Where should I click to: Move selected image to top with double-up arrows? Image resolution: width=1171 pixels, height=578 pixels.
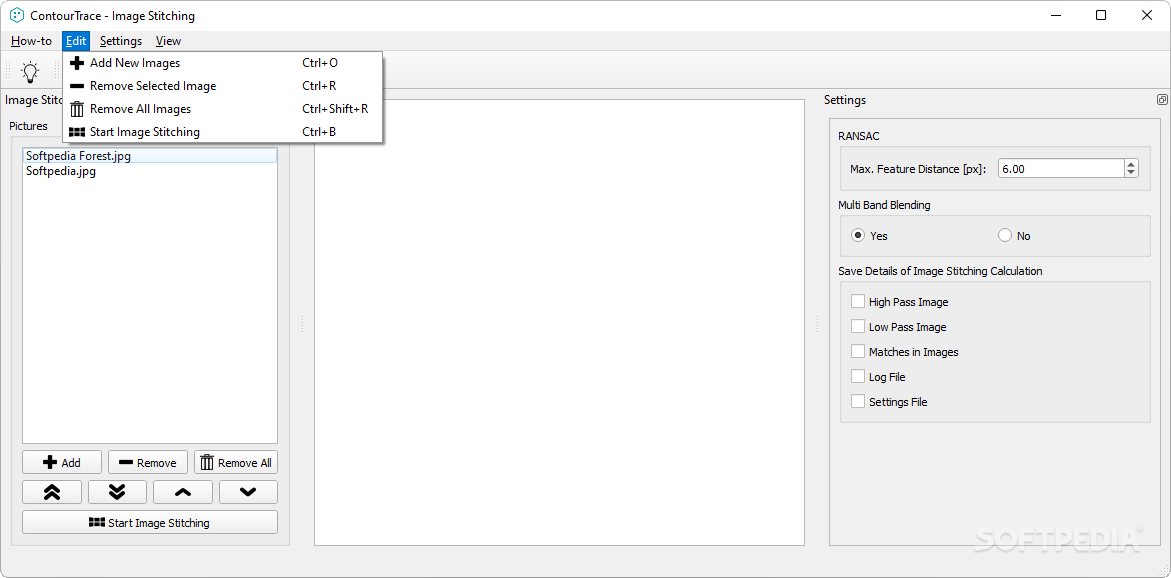pyautogui.click(x=52, y=492)
